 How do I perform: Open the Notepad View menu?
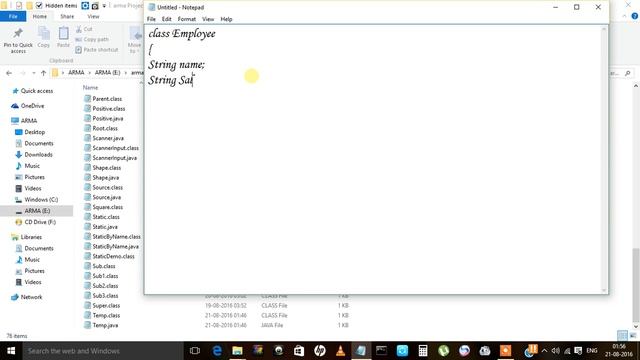click(208, 19)
